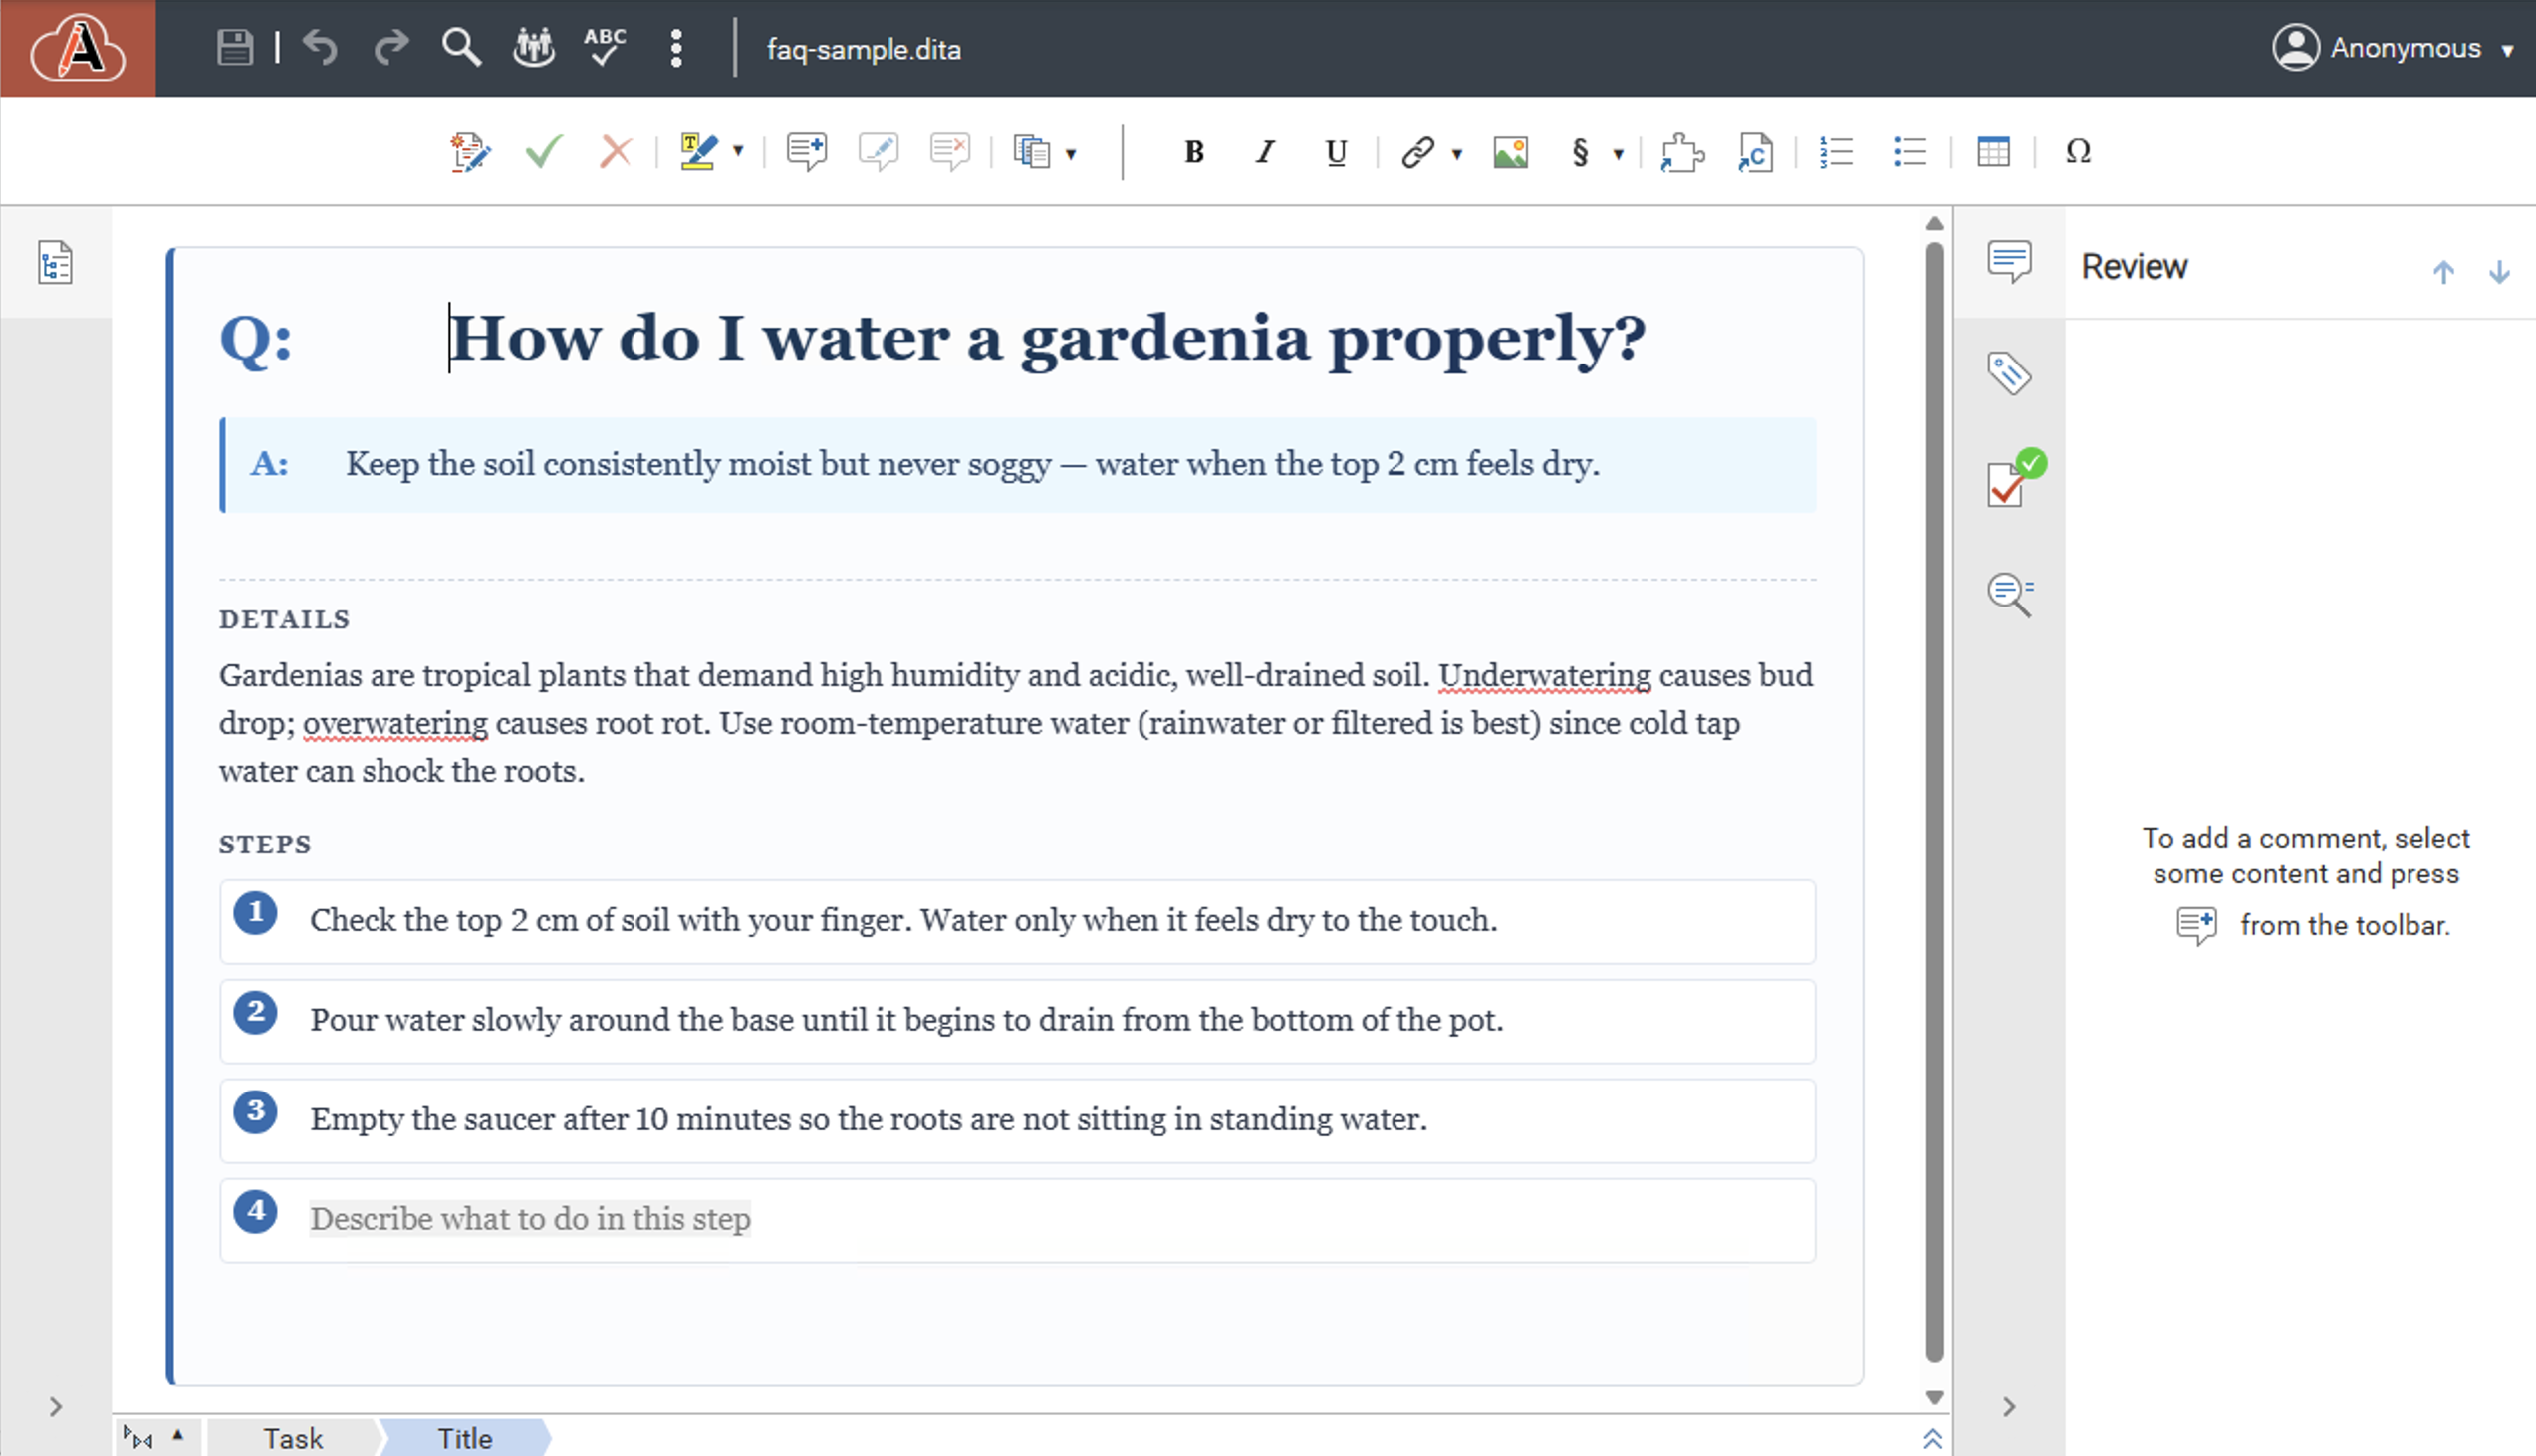This screenshot has width=2536, height=1456.
Task: Expand the clipboard dropdown arrow
Action: tap(1071, 154)
